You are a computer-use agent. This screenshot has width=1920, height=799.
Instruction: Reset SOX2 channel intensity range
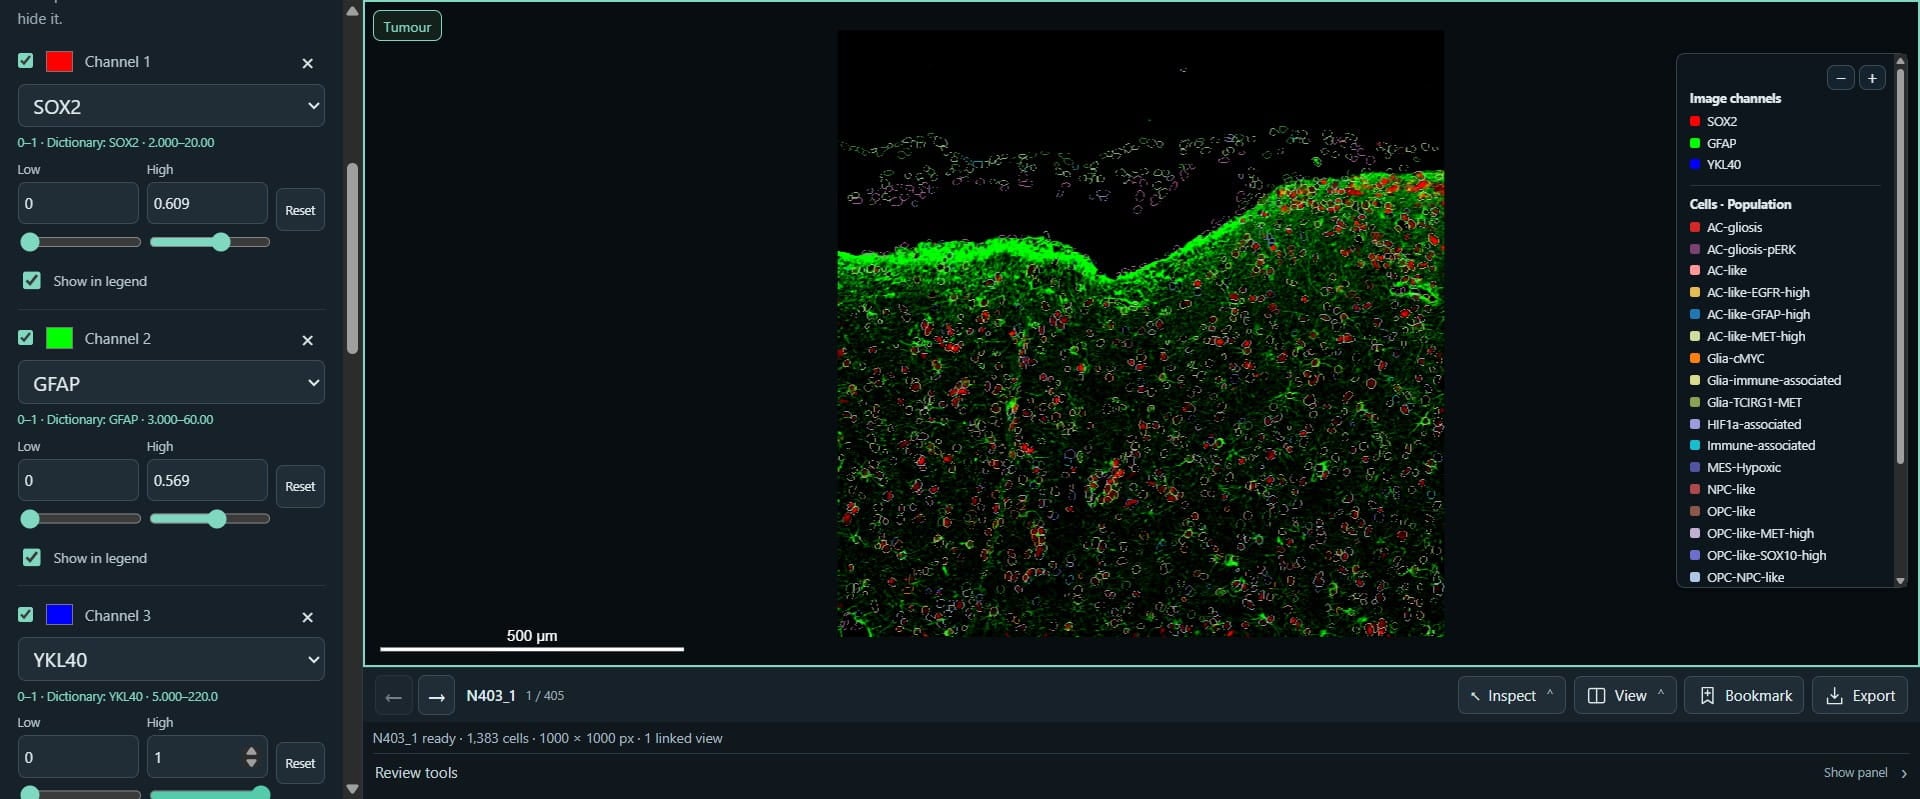click(x=300, y=210)
